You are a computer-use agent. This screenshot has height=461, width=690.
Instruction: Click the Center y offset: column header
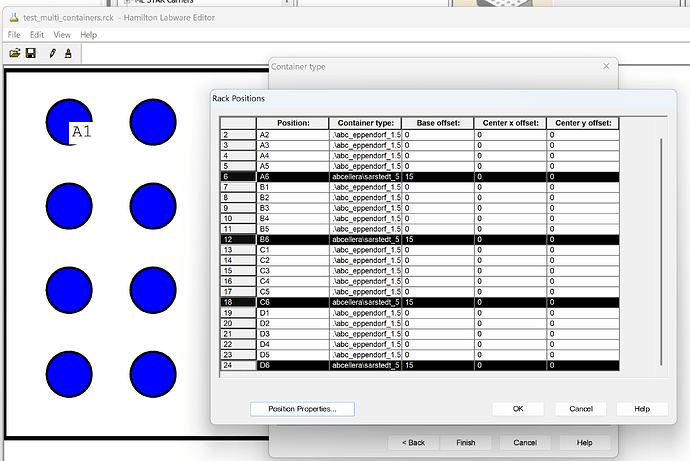(583, 123)
